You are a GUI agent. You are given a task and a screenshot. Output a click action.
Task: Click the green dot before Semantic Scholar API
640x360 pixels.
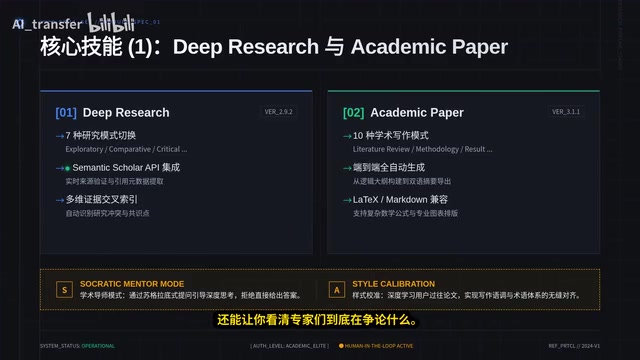tap(67, 168)
